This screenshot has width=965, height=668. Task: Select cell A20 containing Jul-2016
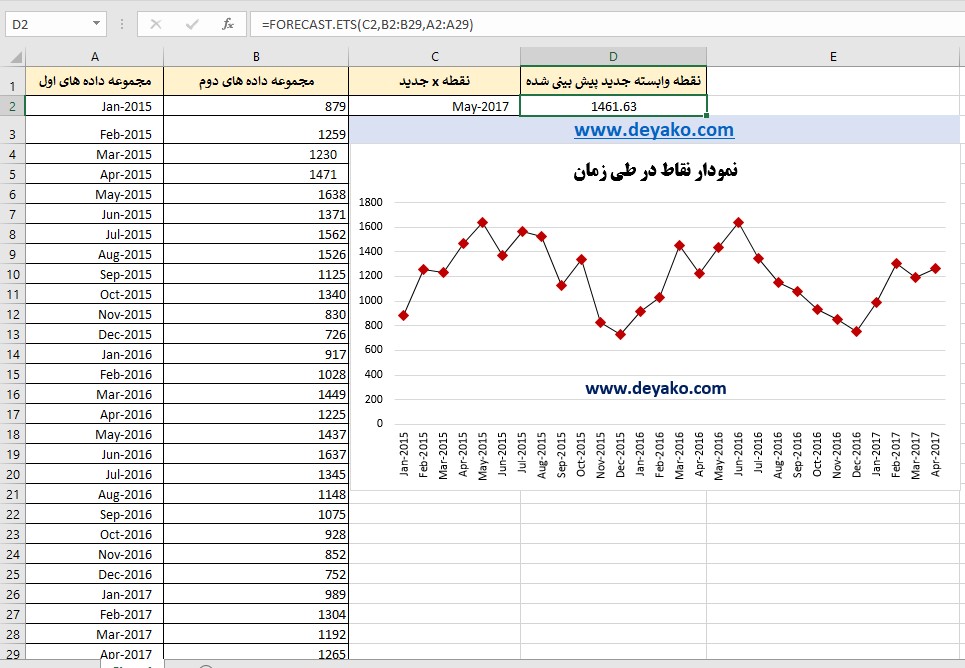coord(95,475)
